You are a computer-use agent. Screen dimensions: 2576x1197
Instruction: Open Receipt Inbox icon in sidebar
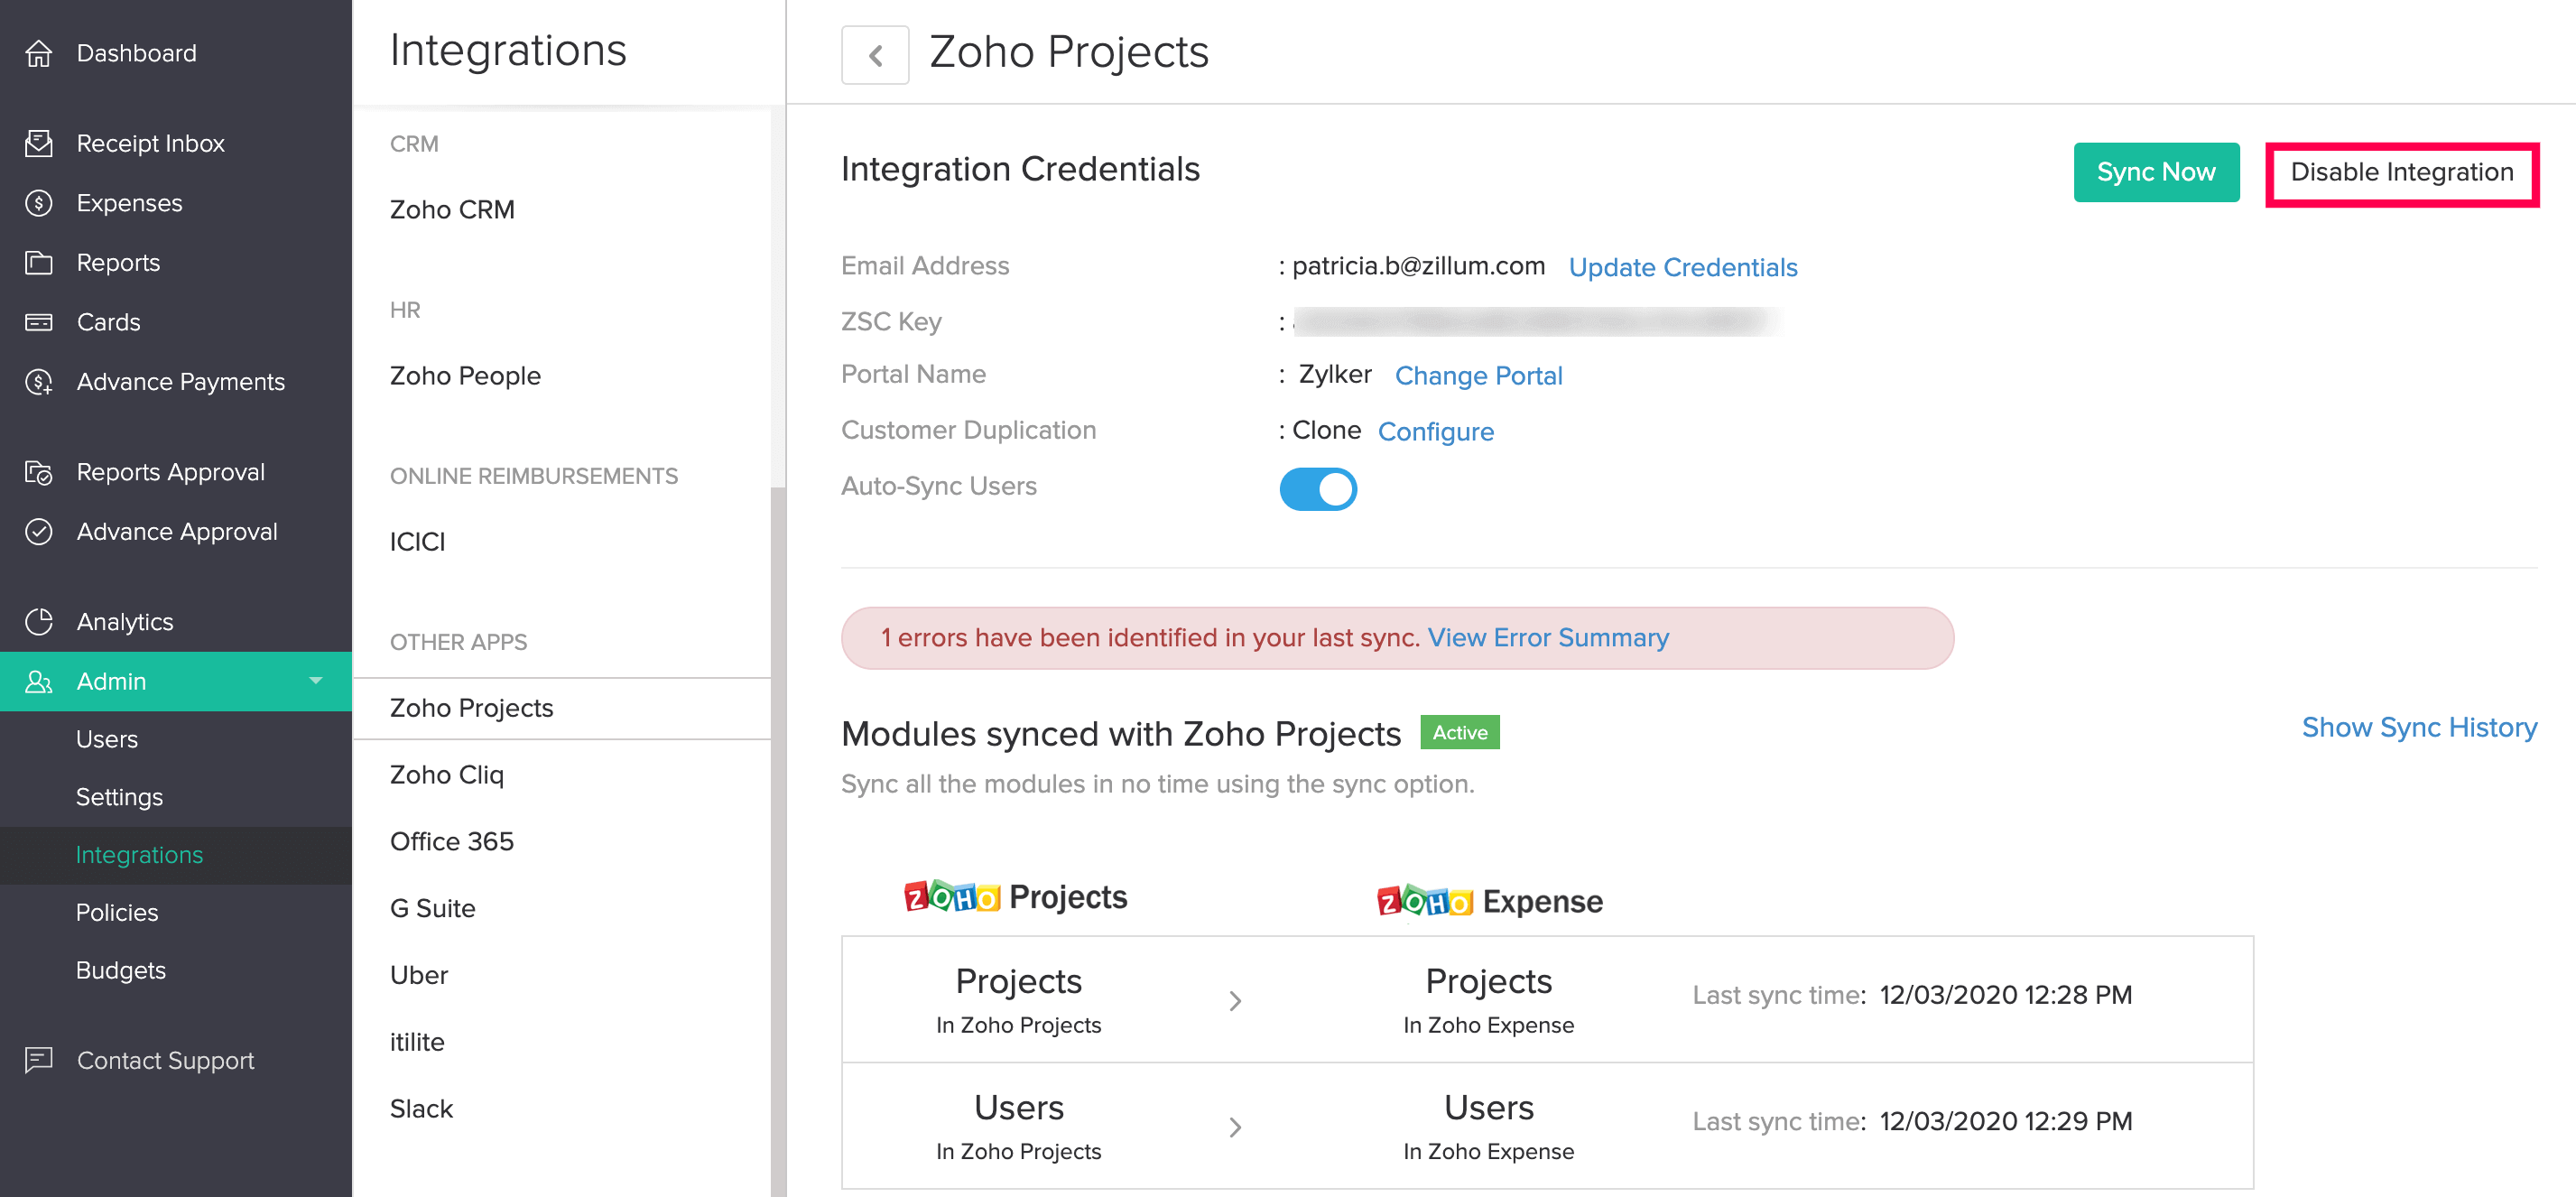tap(39, 144)
